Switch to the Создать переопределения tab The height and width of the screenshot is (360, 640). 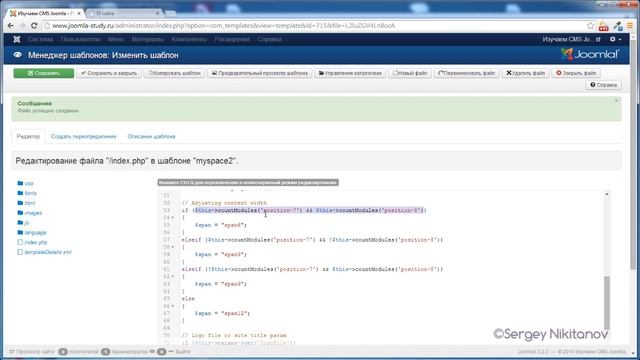(x=83, y=136)
